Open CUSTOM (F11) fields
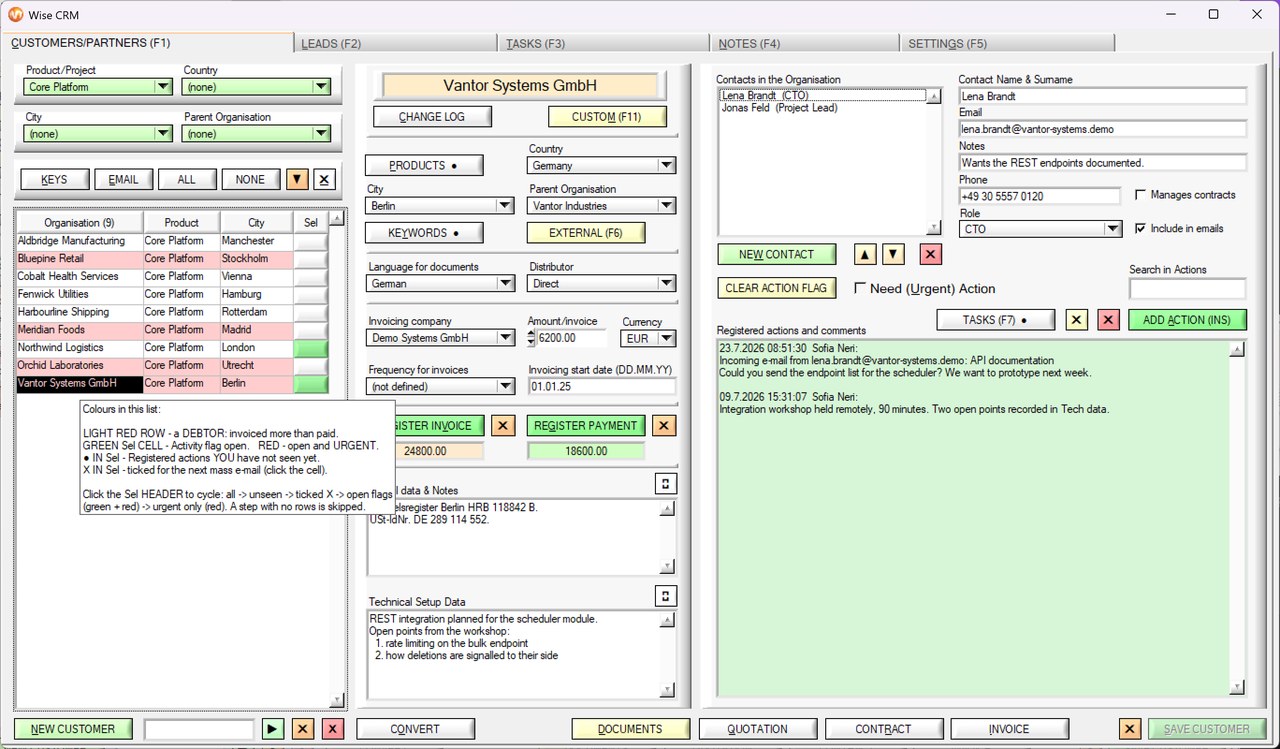 coord(607,117)
